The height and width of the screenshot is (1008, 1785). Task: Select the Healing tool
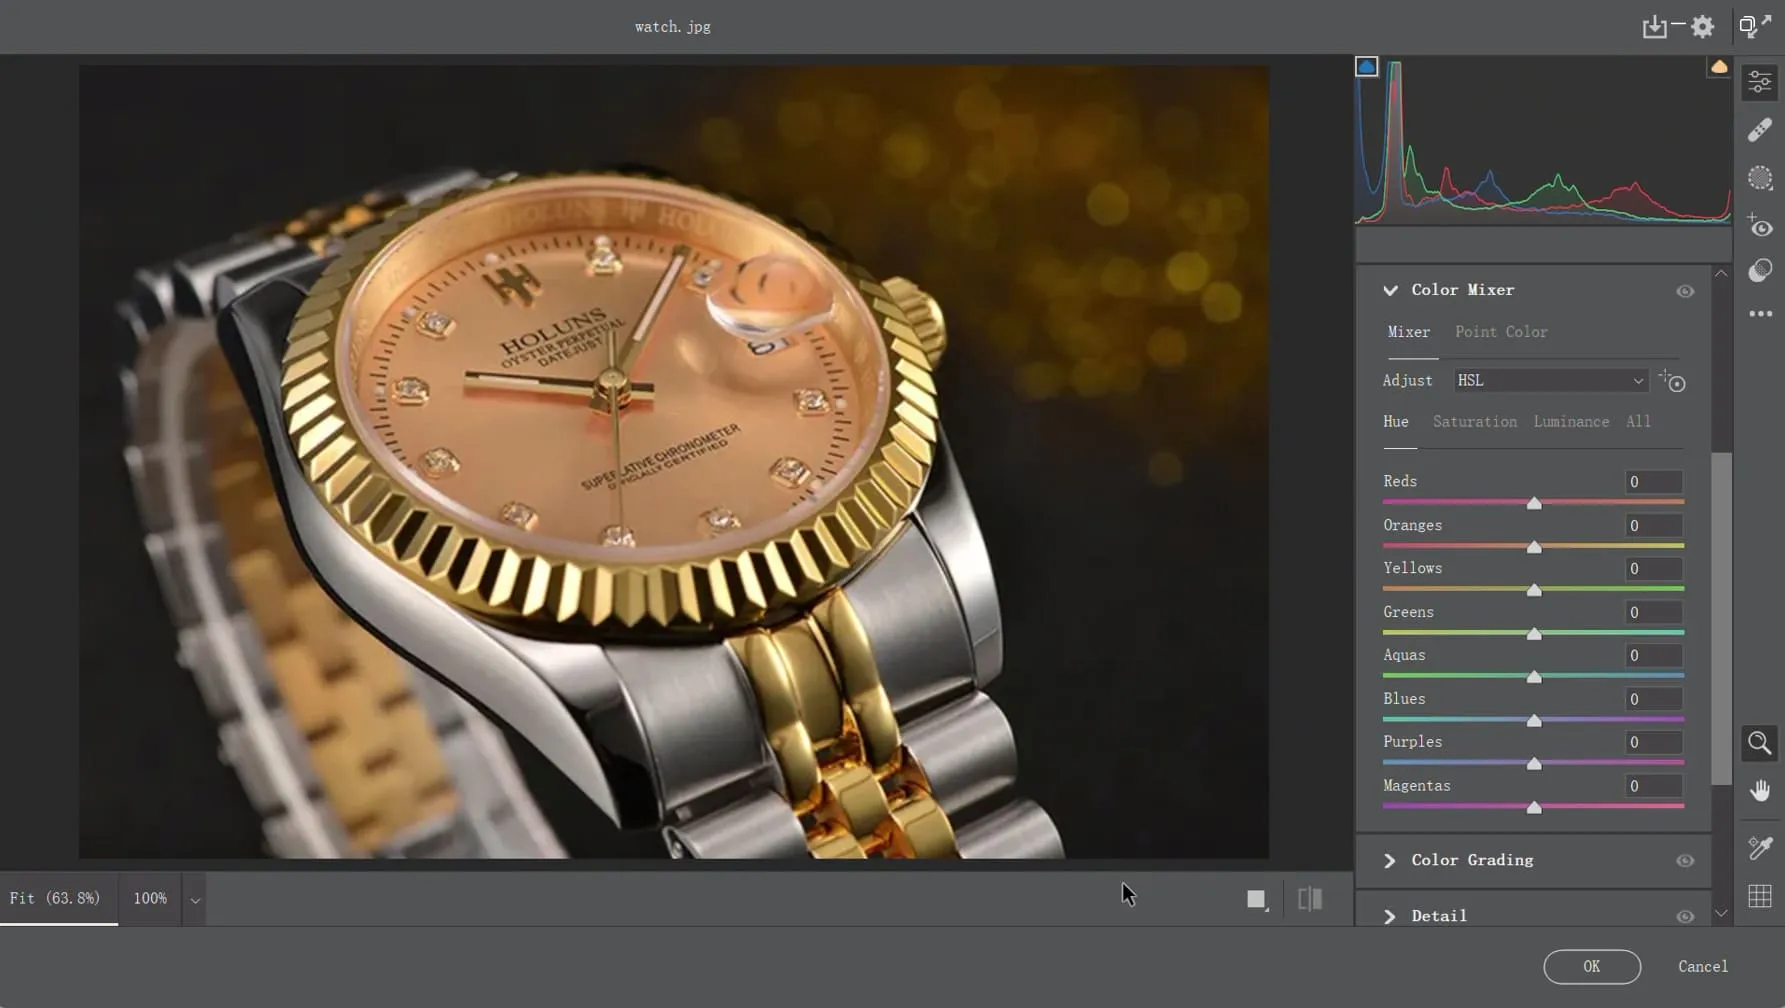pyautogui.click(x=1760, y=129)
